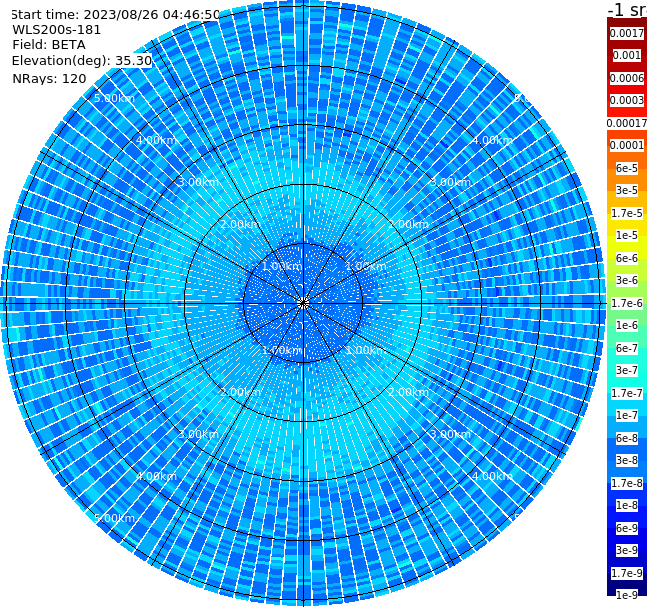Click the 6e-8 colorbar tick label
The image size is (647, 607).
click(x=627, y=438)
